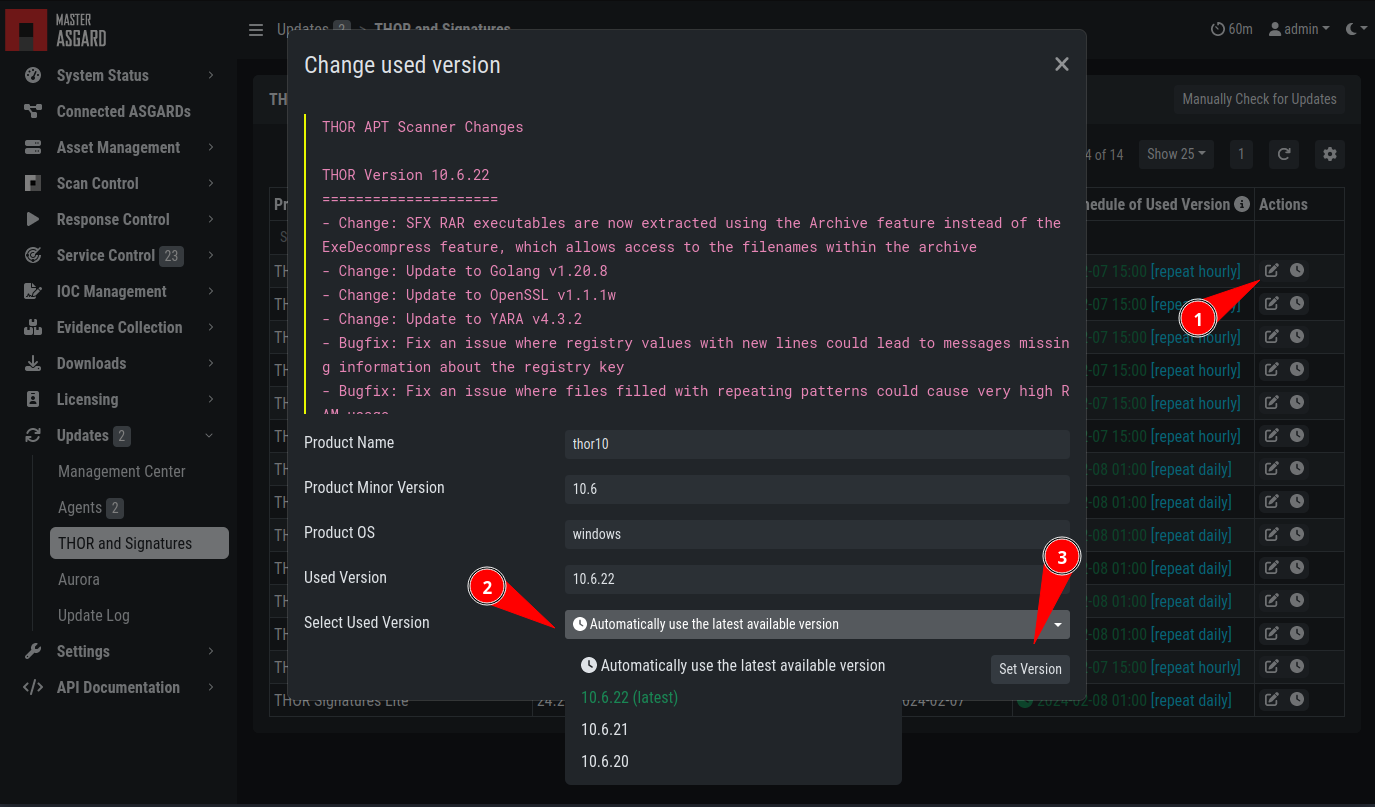The width and height of the screenshot is (1375, 807).
Task: Click the Settings wrench icon
Action: 33,651
